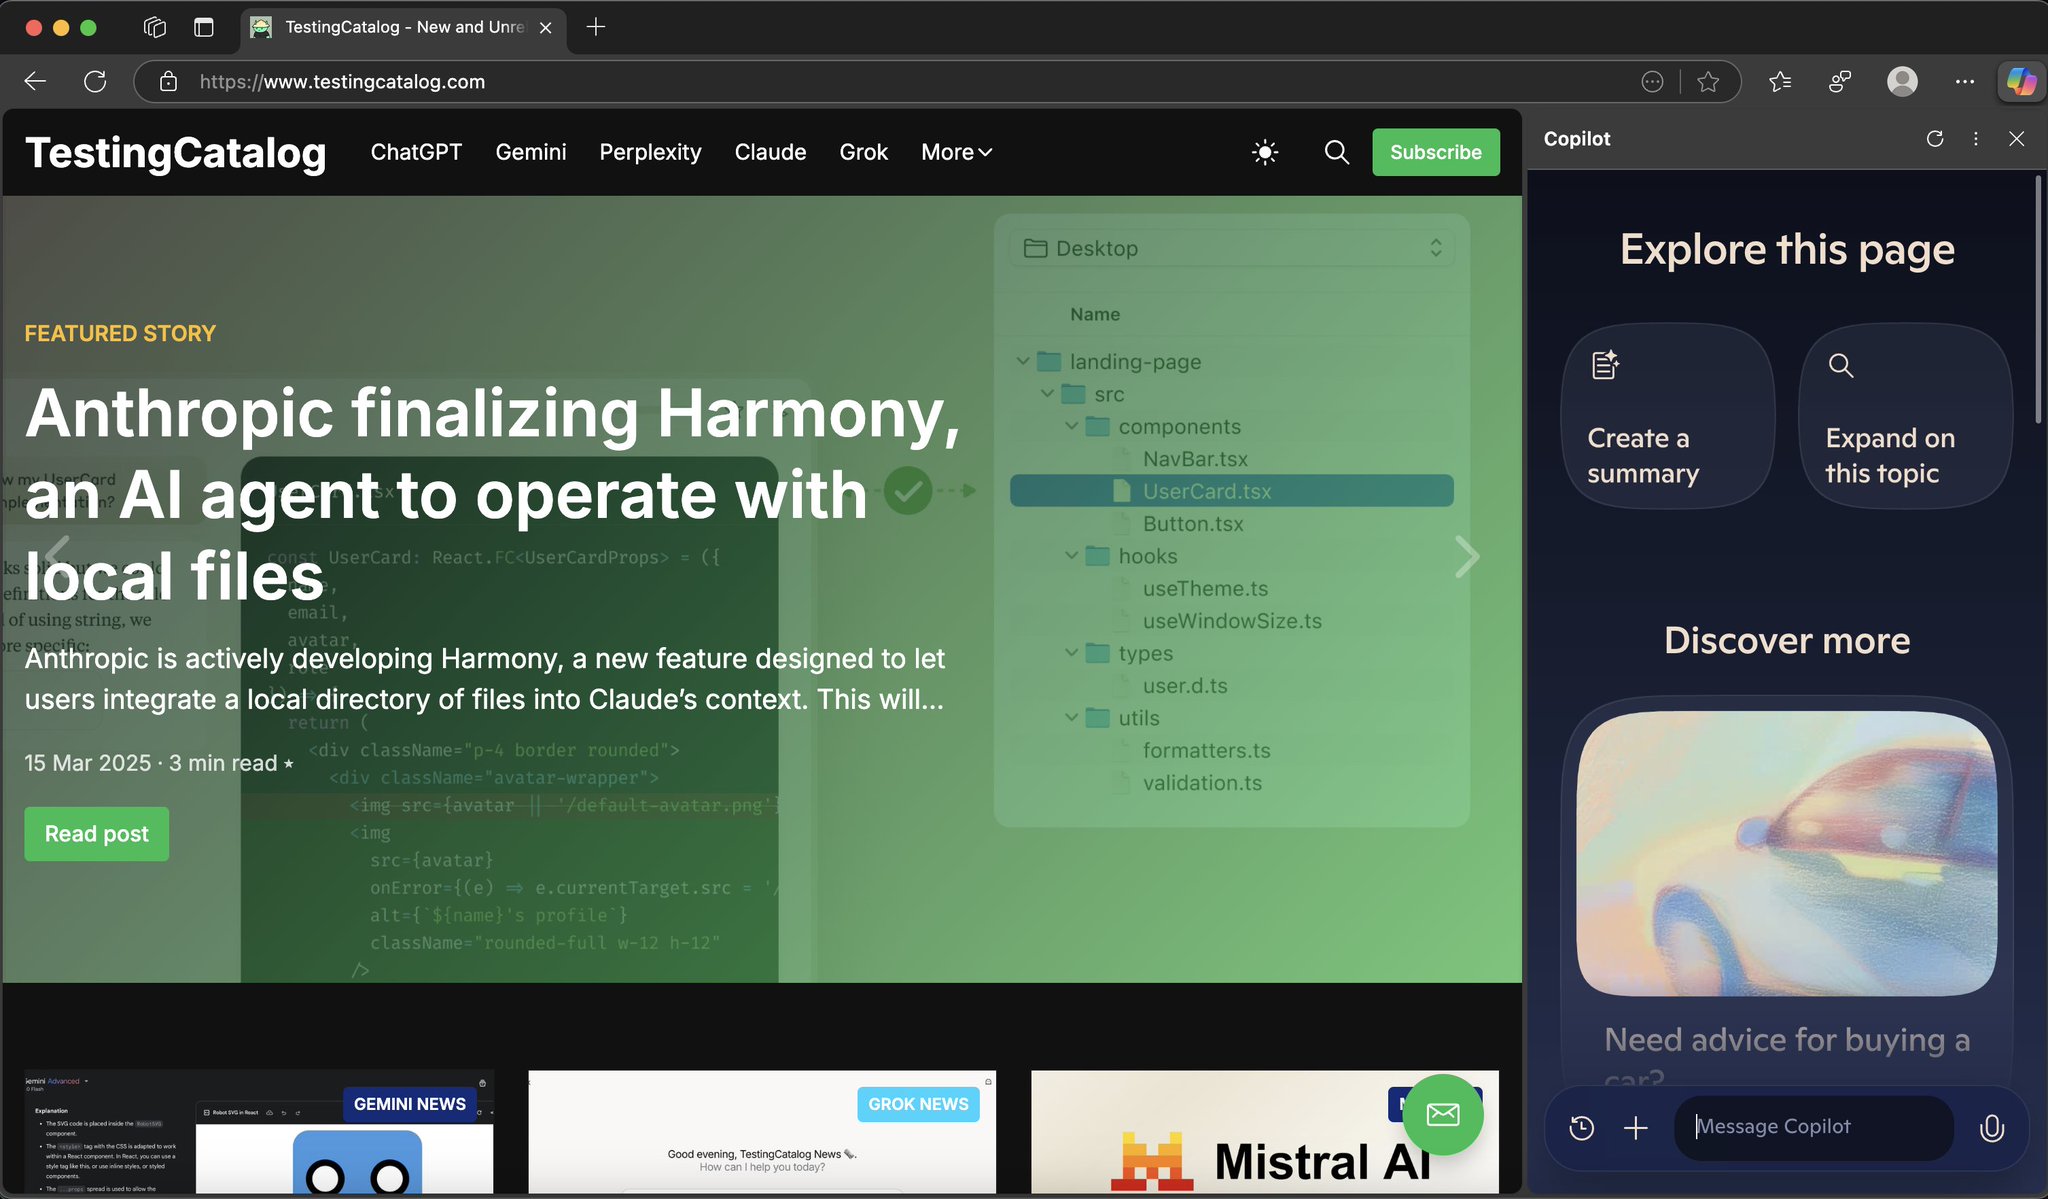View site information lock icon

pyautogui.click(x=169, y=81)
